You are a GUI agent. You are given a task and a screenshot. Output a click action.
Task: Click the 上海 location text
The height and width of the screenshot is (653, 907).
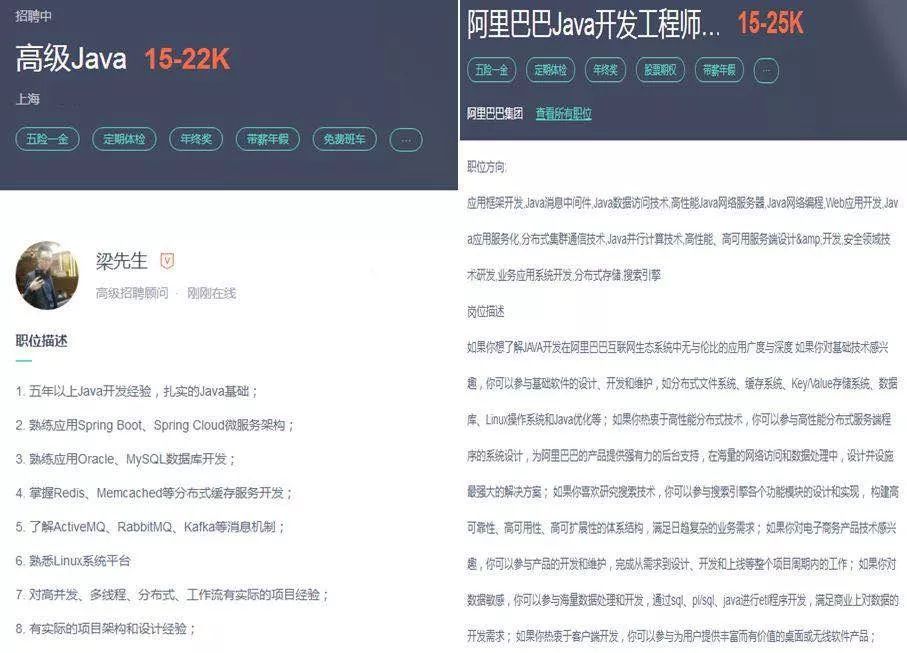(x=28, y=99)
